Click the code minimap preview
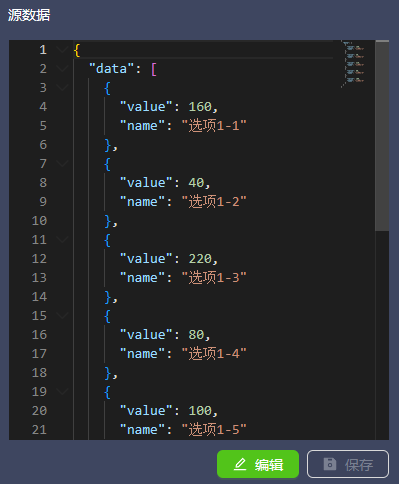This screenshot has height=484, width=399. pyautogui.click(x=354, y=64)
